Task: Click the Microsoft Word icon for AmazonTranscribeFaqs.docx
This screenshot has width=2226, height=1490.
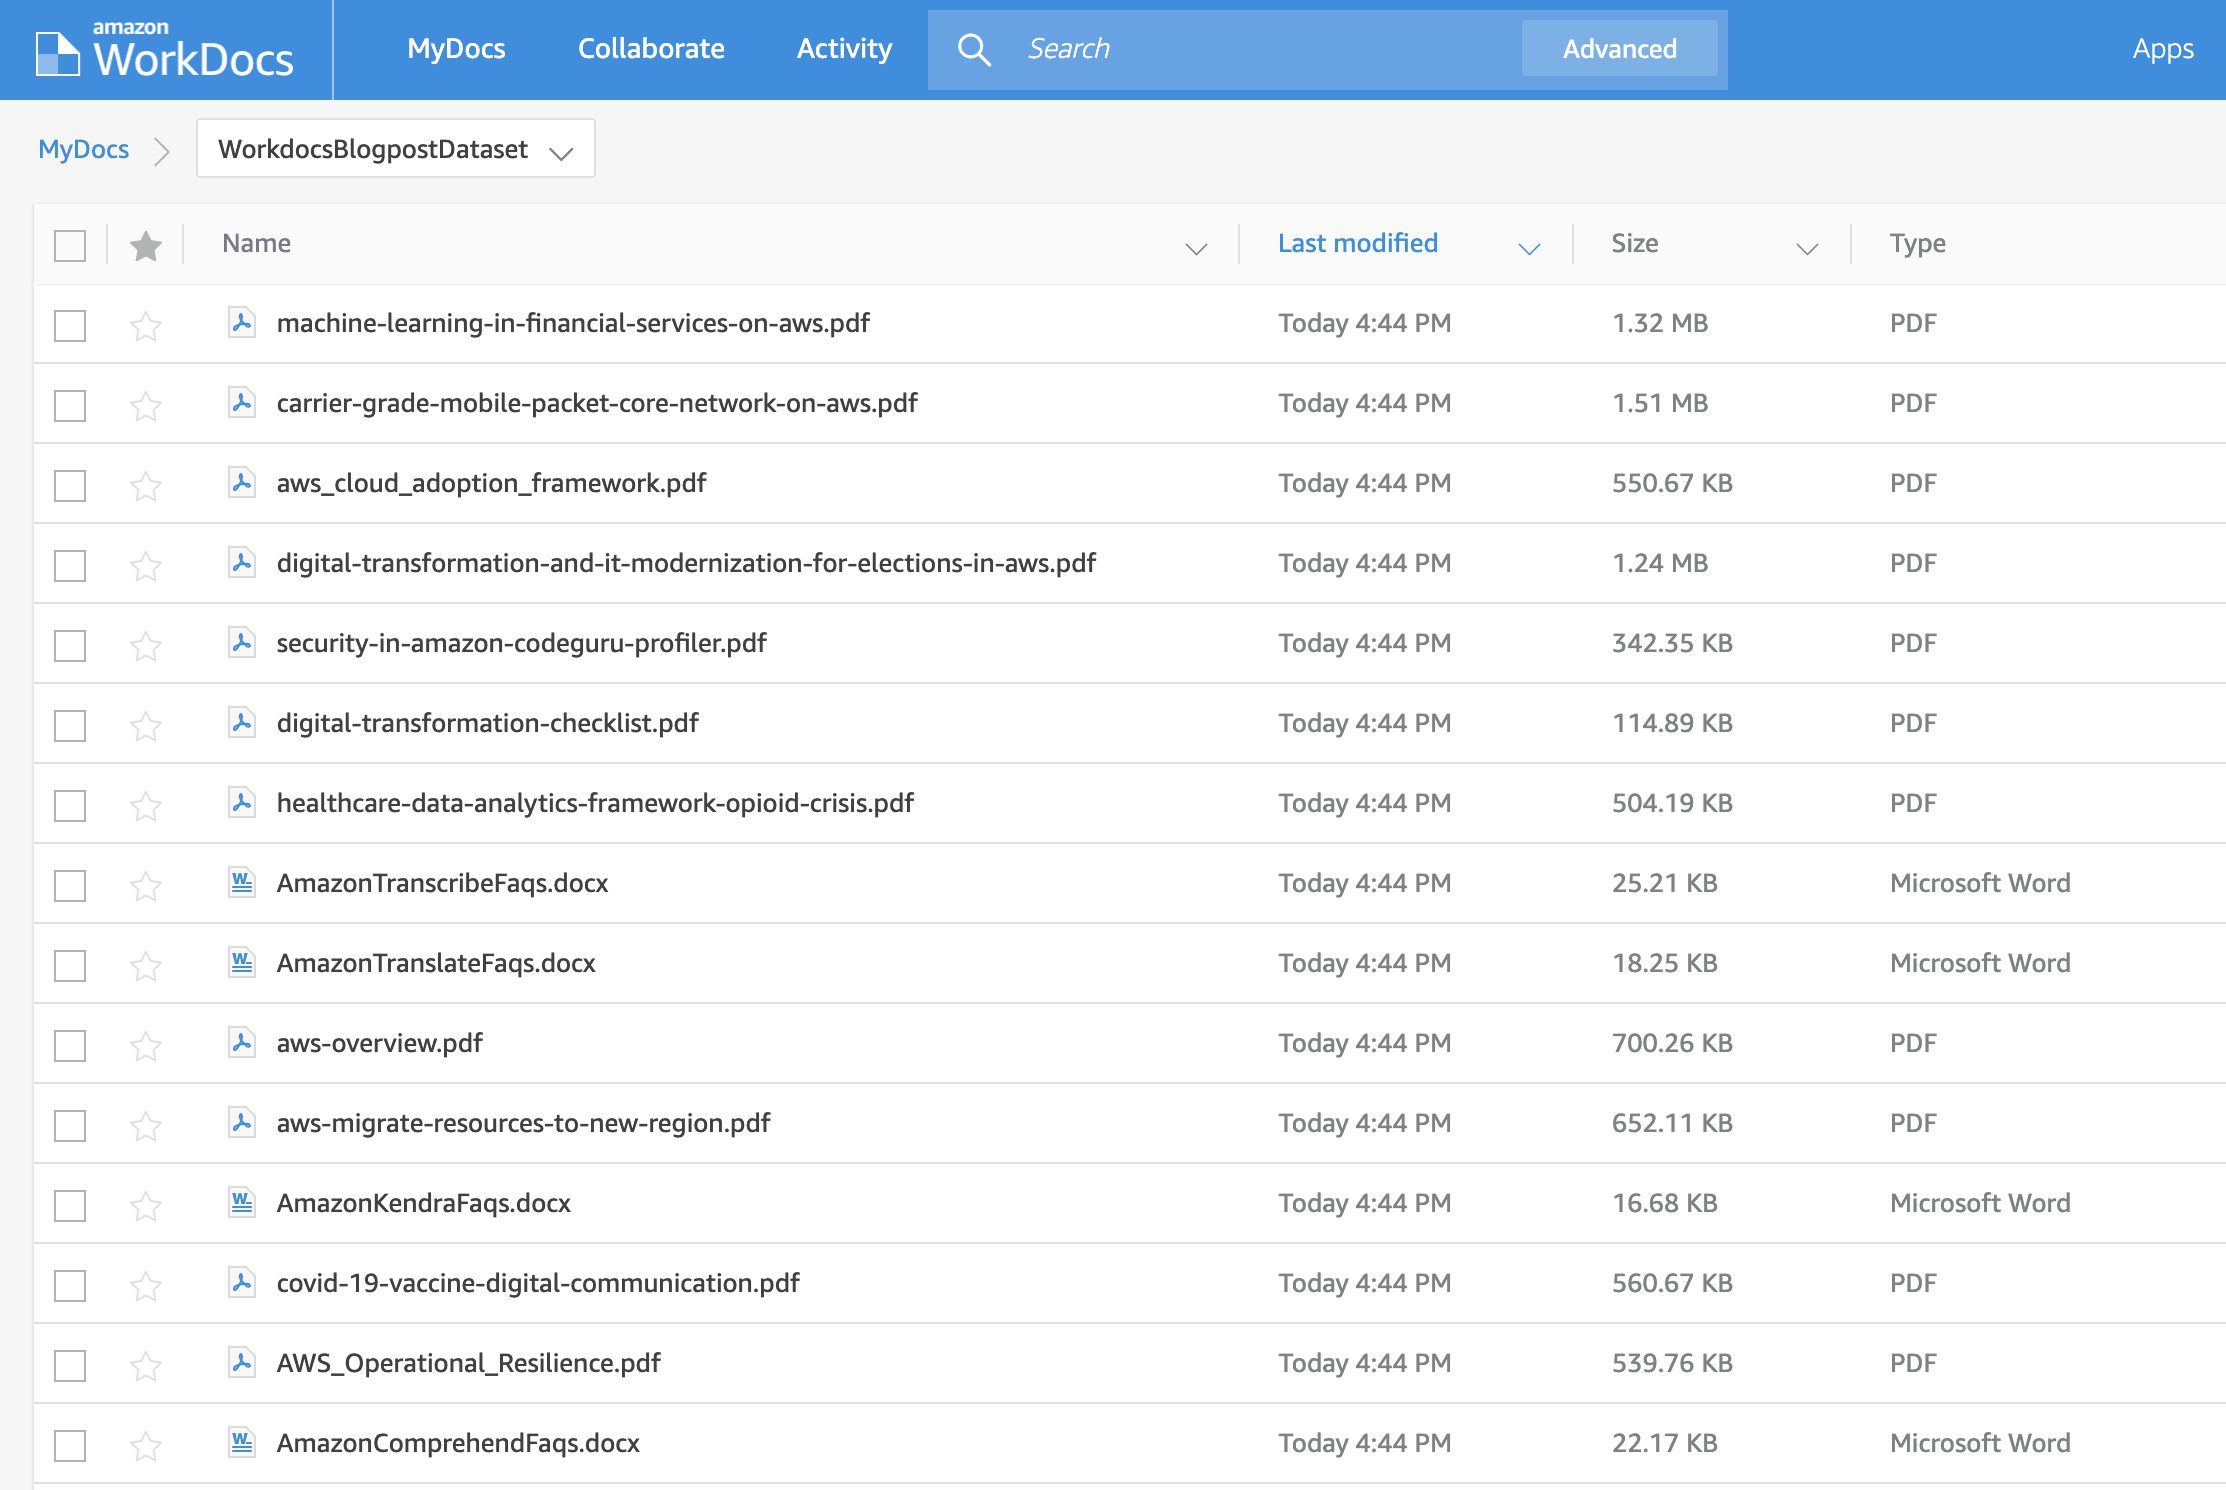Action: [241, 881]
